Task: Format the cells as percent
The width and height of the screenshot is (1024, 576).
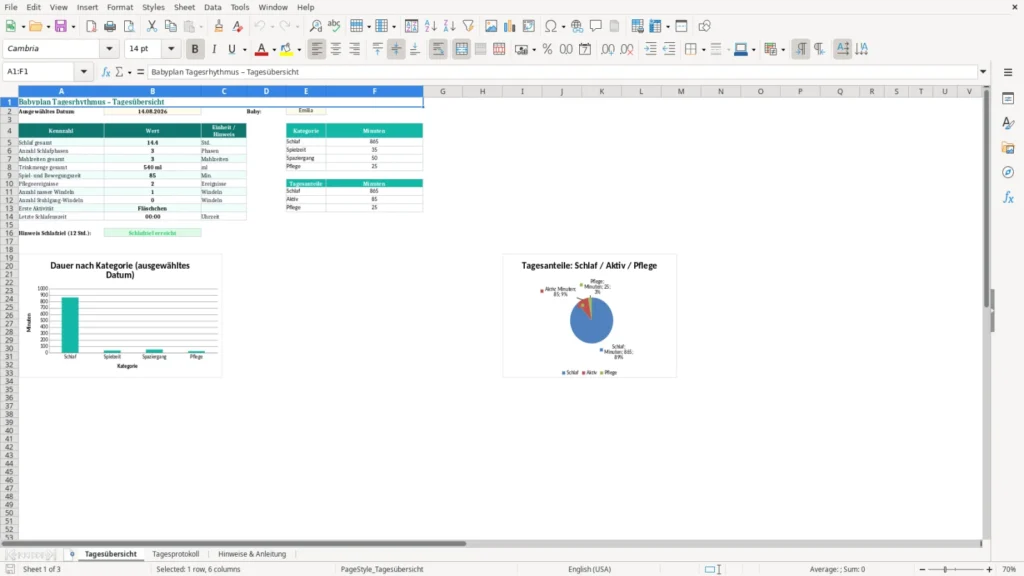Action: click(547, 49)
